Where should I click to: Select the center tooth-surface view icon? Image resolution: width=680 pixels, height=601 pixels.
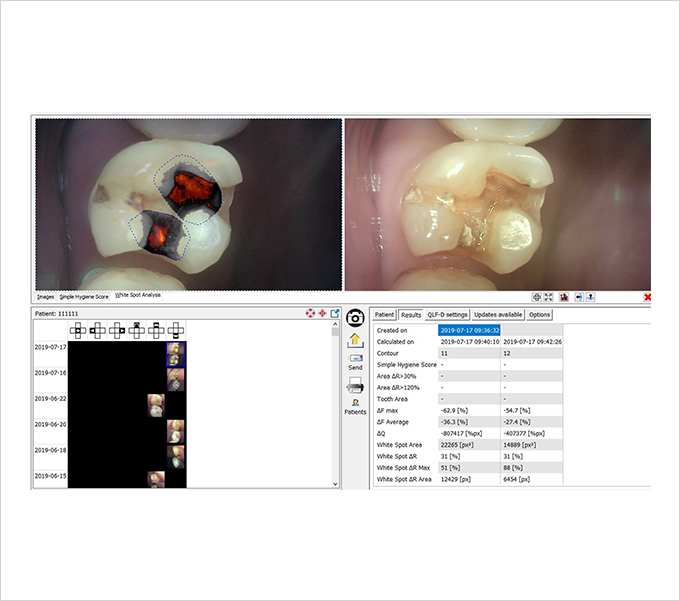(x=78, y=331)
